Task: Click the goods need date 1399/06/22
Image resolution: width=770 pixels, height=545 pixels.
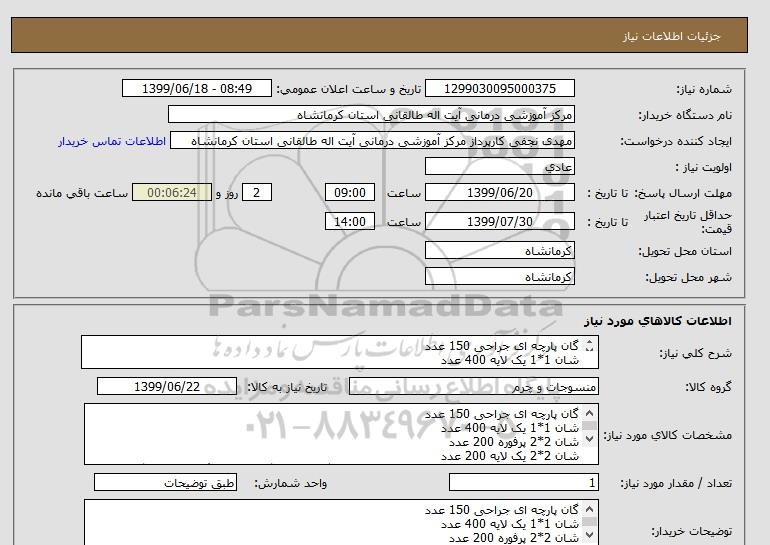Action: point(167,386)
